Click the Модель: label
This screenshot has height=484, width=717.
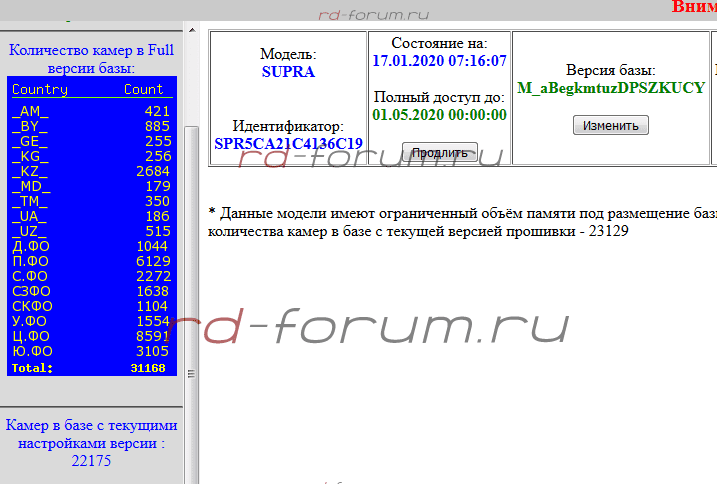288,54
